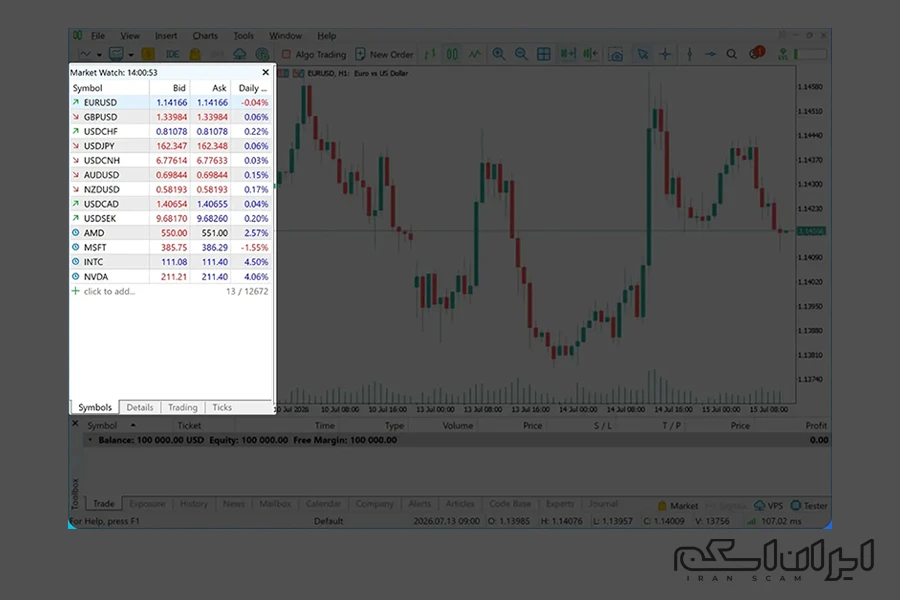Select the AMD stock row
This screenshot has width=900, height=600.
click(x=170, y=233)
